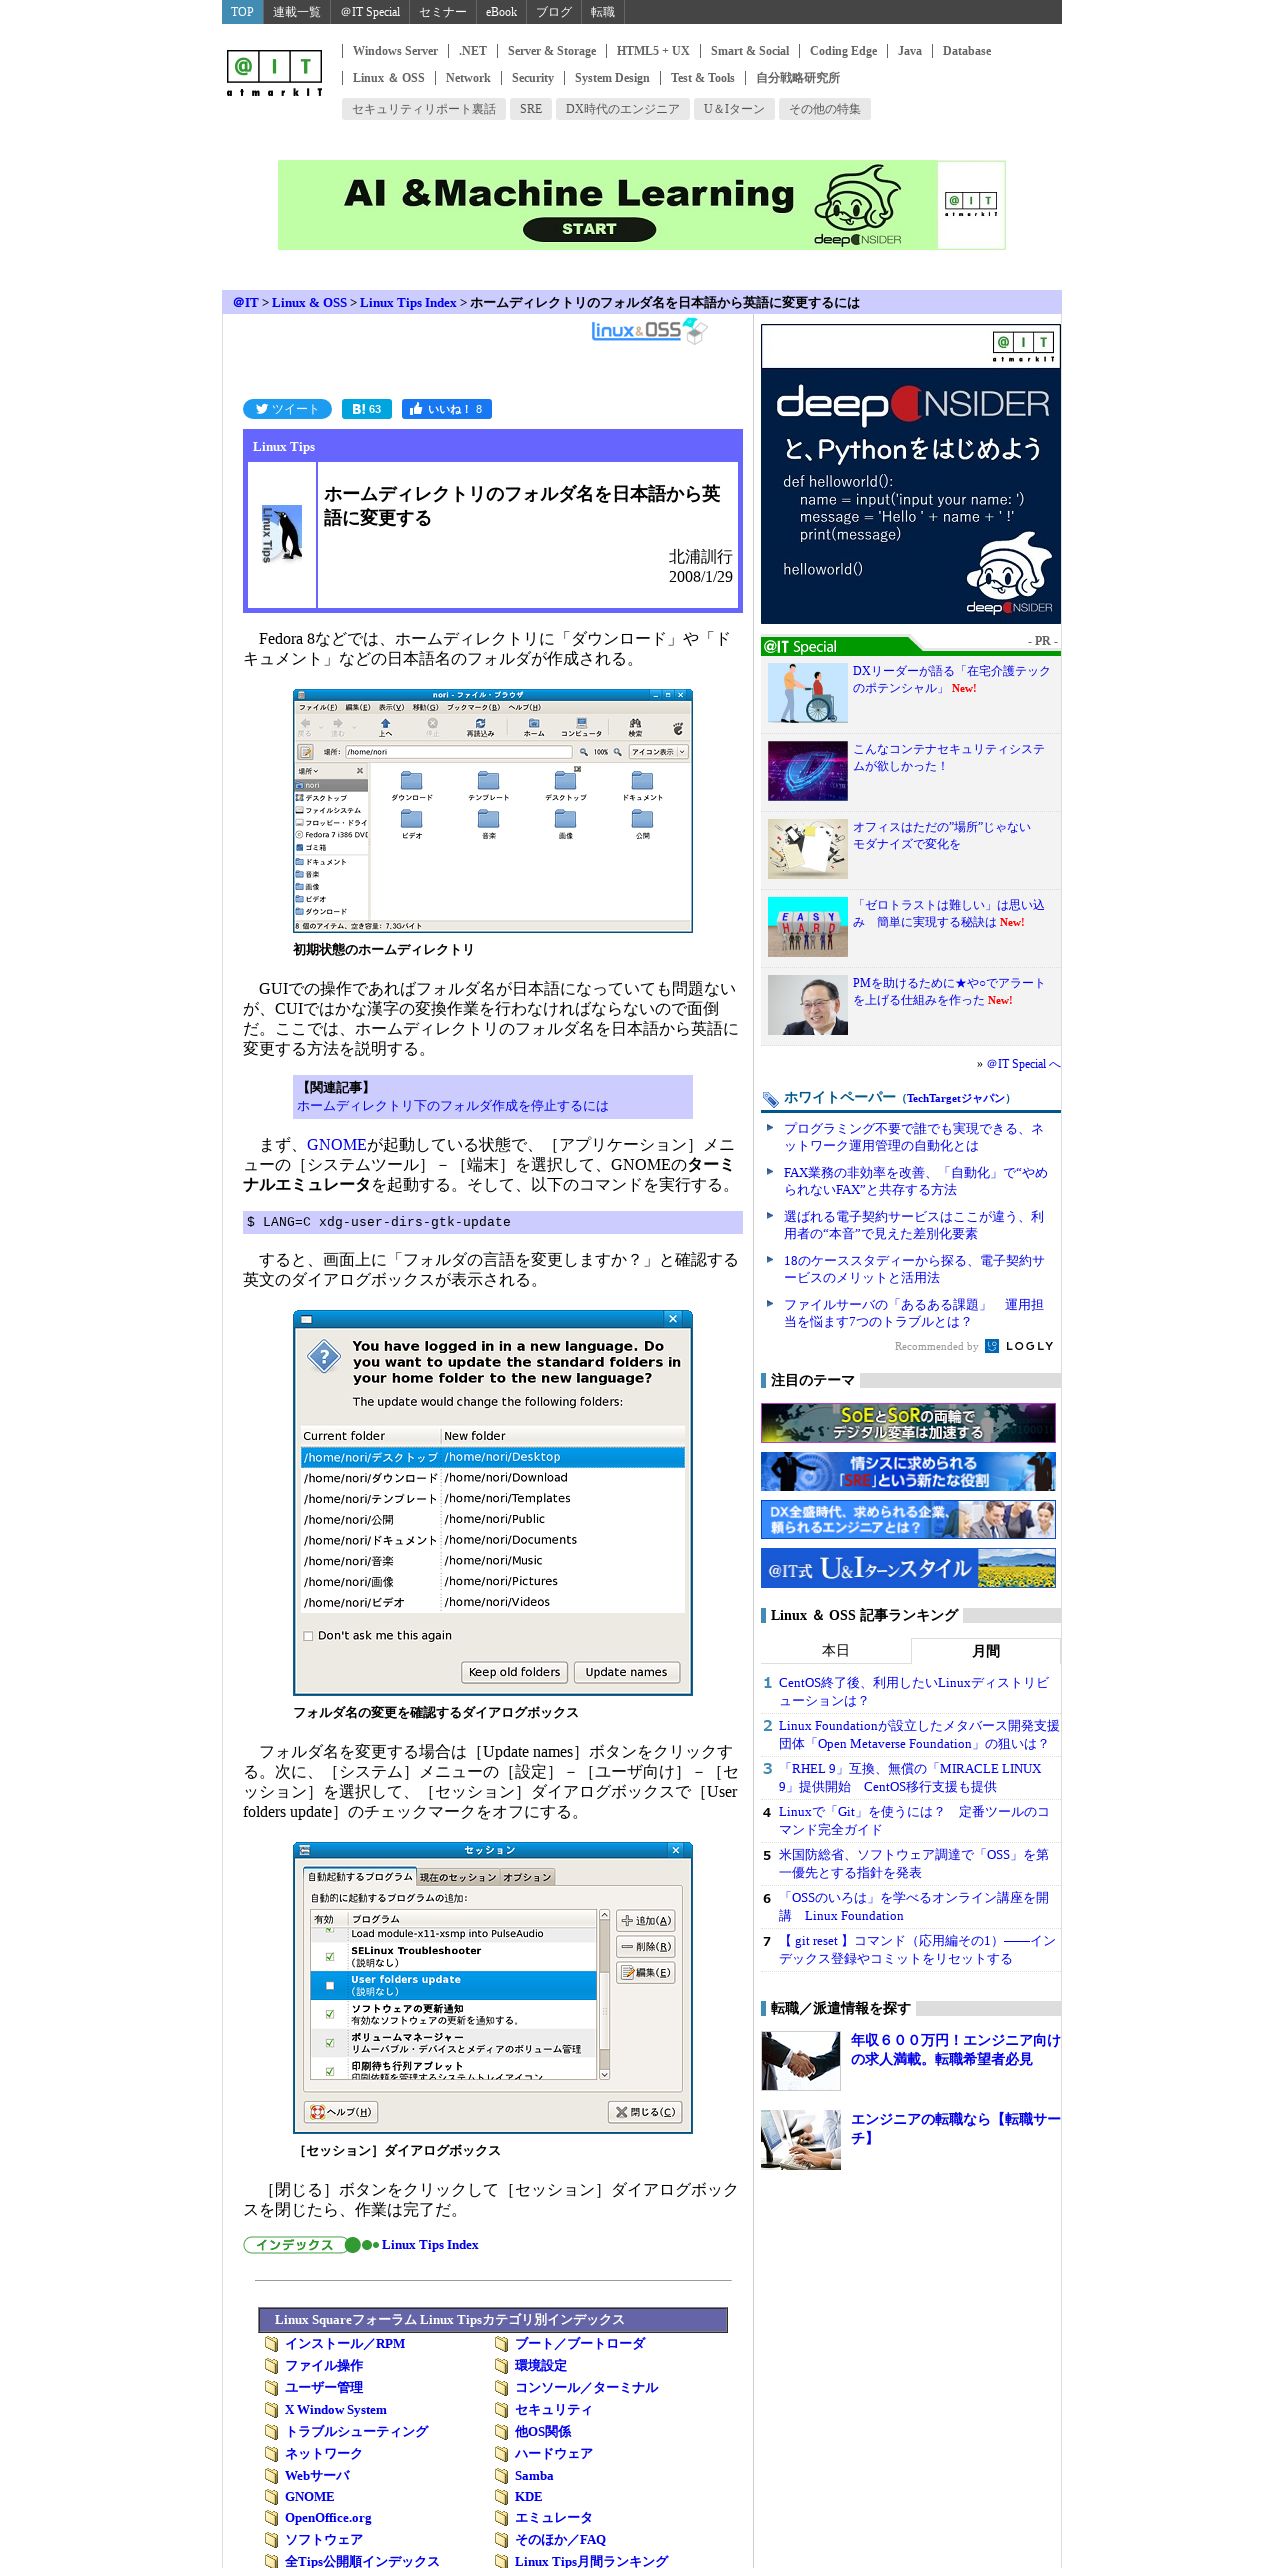Viewport: 1284px width, 2568px height.
Task: Click the Linux Tips penguin icon
Action: point(282,535)
